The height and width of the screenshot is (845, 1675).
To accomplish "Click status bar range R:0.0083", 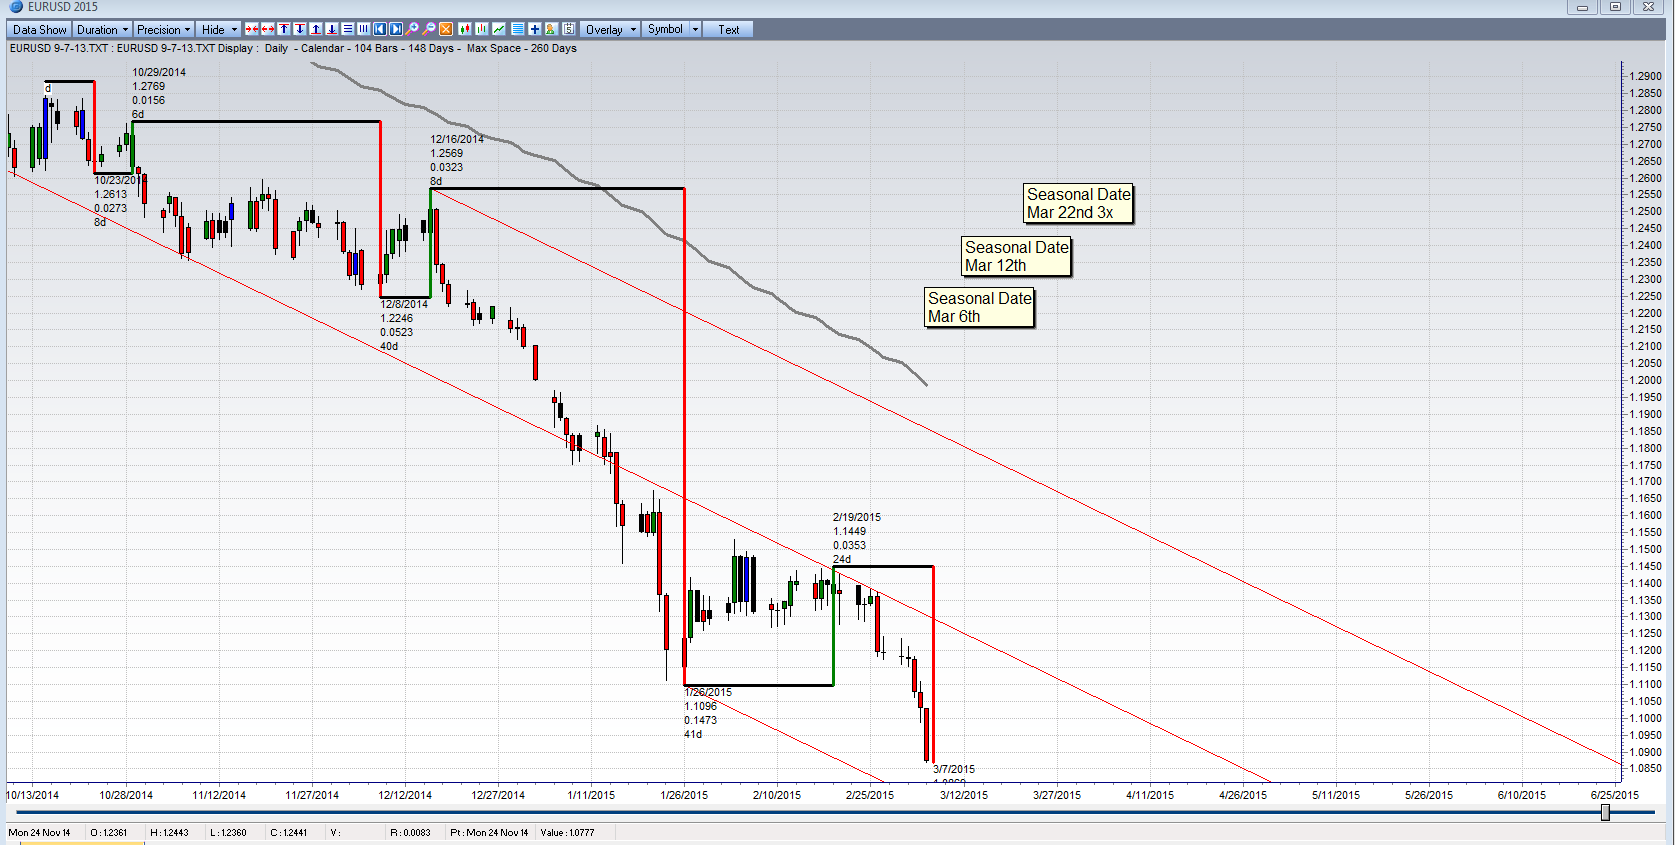I will pos(411,832).
